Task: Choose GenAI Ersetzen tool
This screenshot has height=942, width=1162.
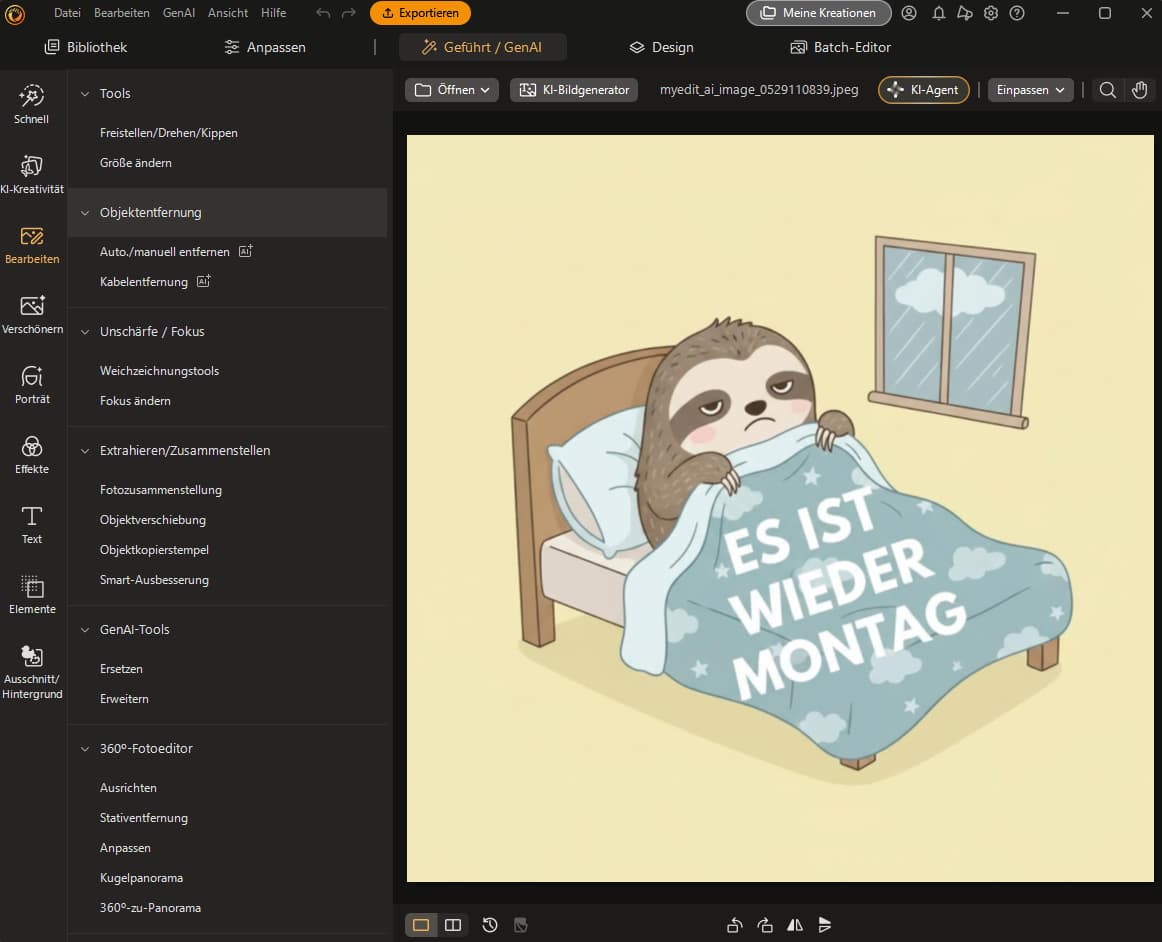Action: pyautogui.click(x=121, y=669)
